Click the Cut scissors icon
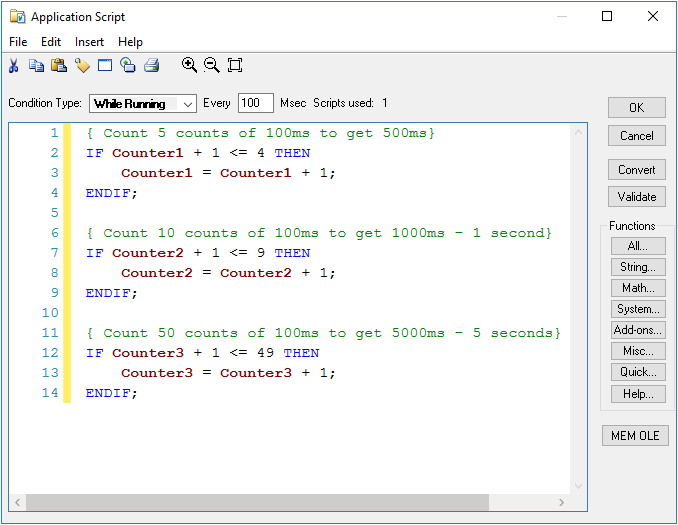Image resolution: width=678 pixels, height=525 pixels. 14,66
